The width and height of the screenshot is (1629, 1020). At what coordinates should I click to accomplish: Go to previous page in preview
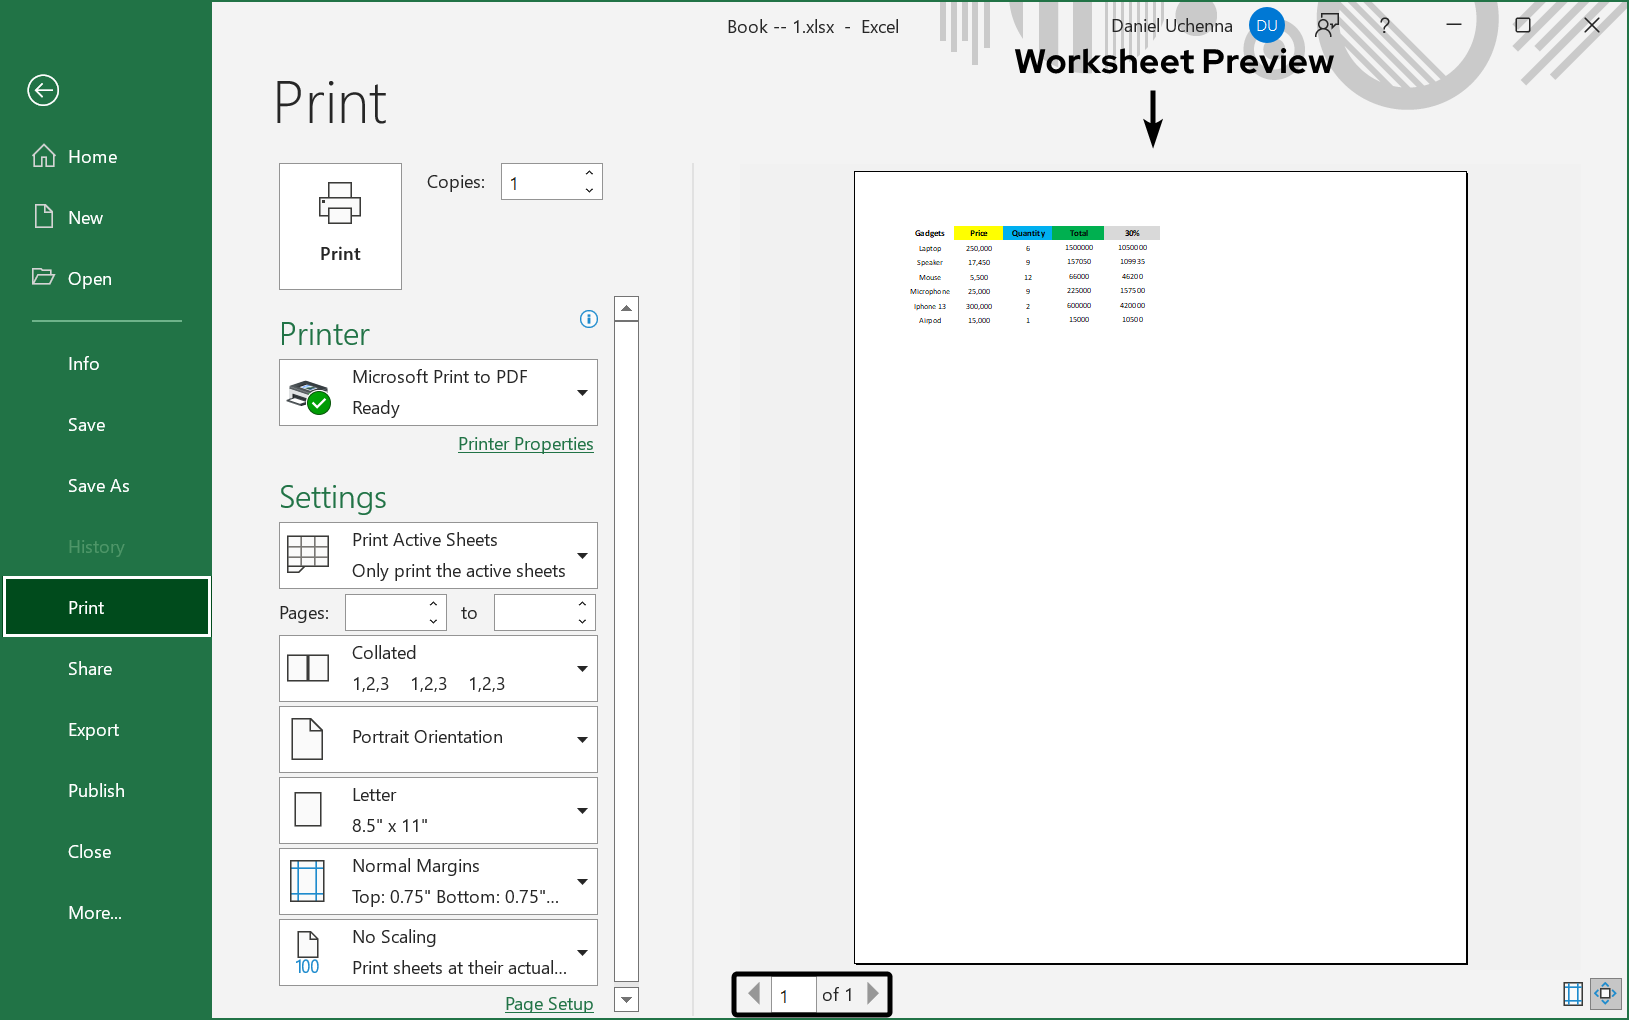click(x=755, y=994)
